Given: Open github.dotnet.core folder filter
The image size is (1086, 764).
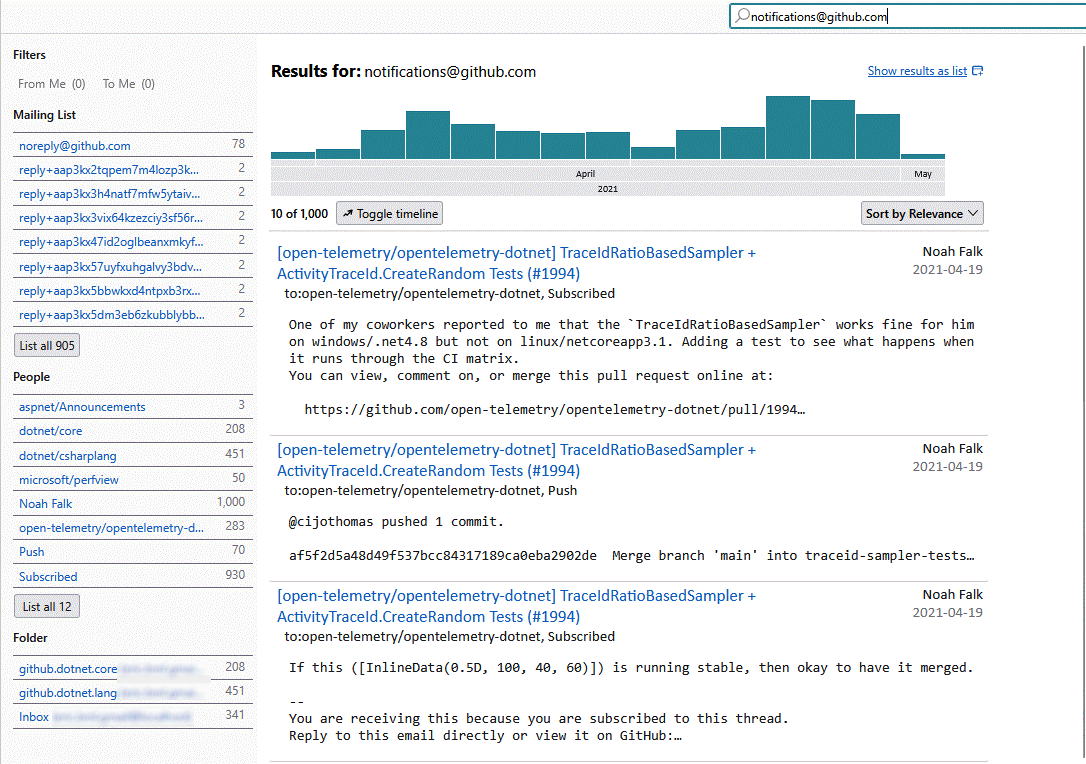Looking at the screenshot, I should [x=68, y=669].
